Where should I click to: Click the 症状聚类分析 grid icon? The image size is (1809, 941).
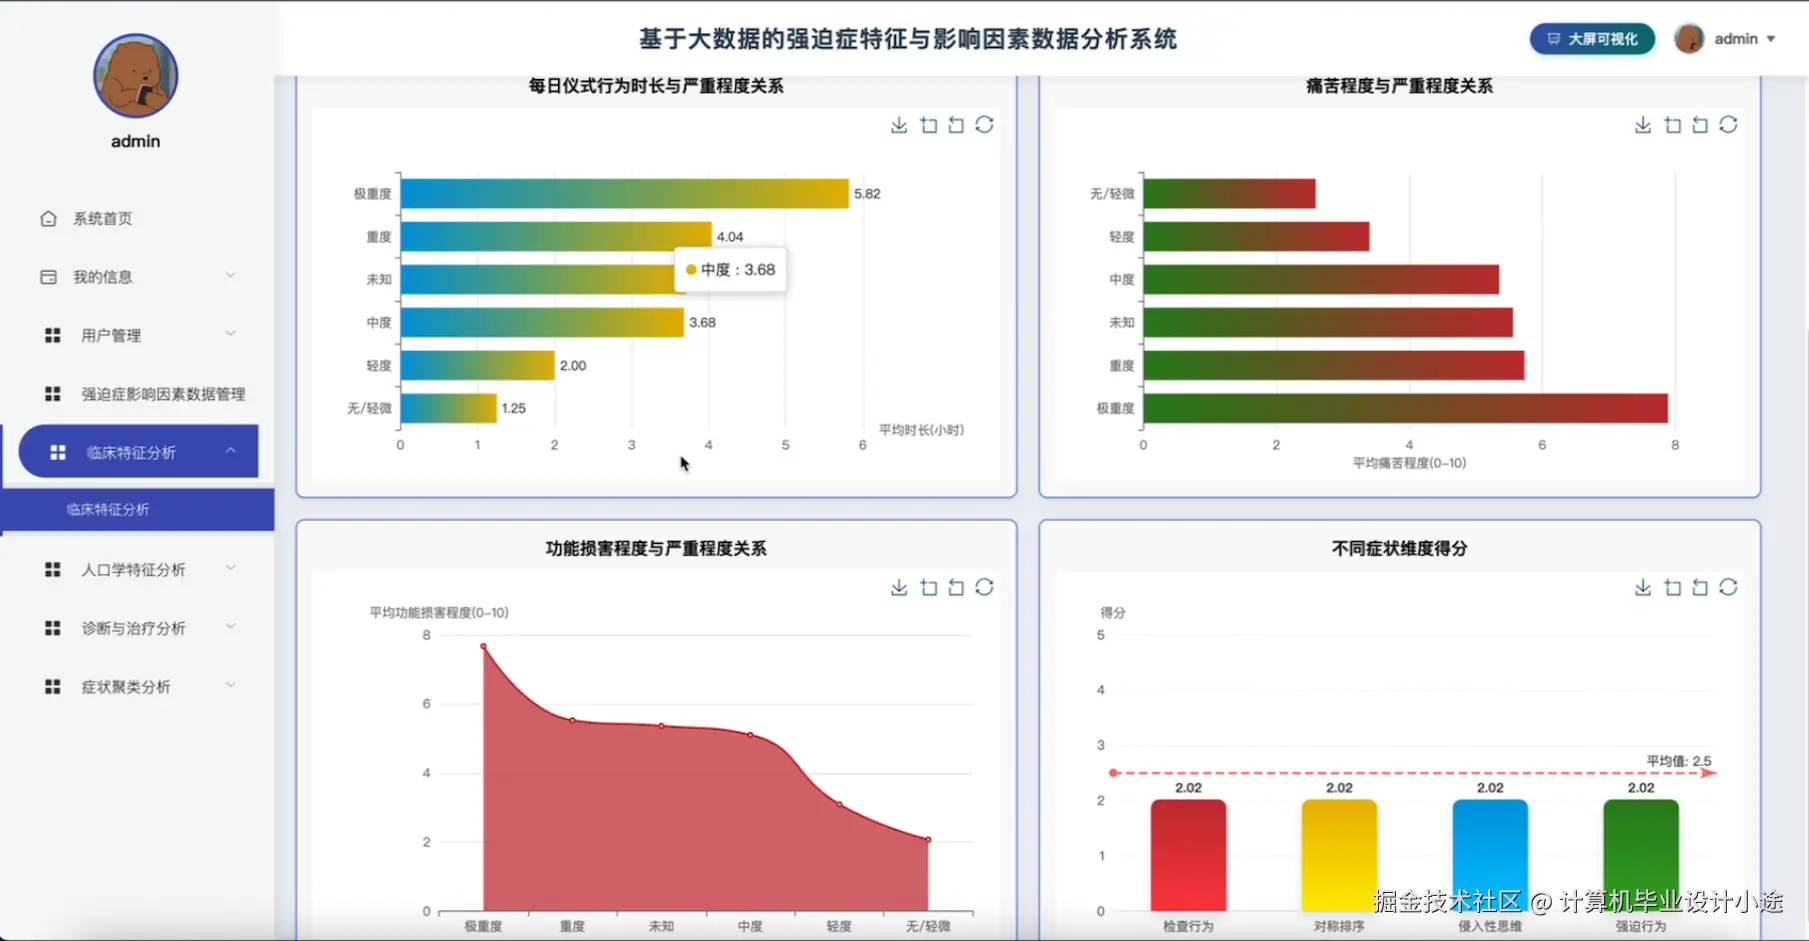pyautogui.click(x=52, y=686)
